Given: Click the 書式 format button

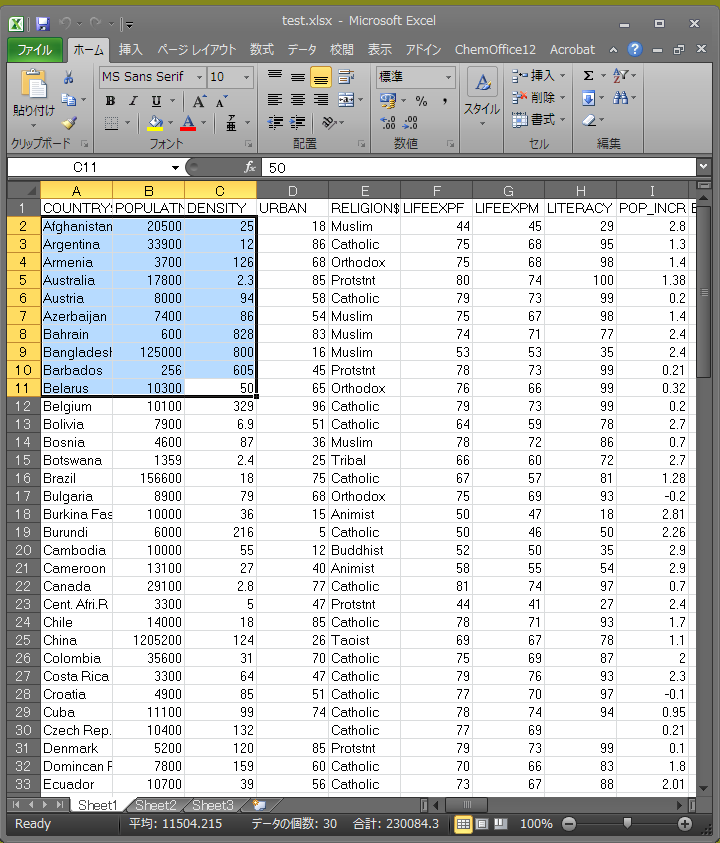Looking at the screenshot, I should click(538, 120).
